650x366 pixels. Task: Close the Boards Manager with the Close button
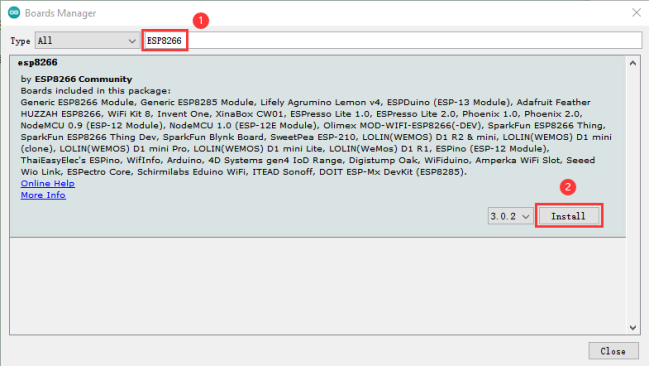pos(613,351)
